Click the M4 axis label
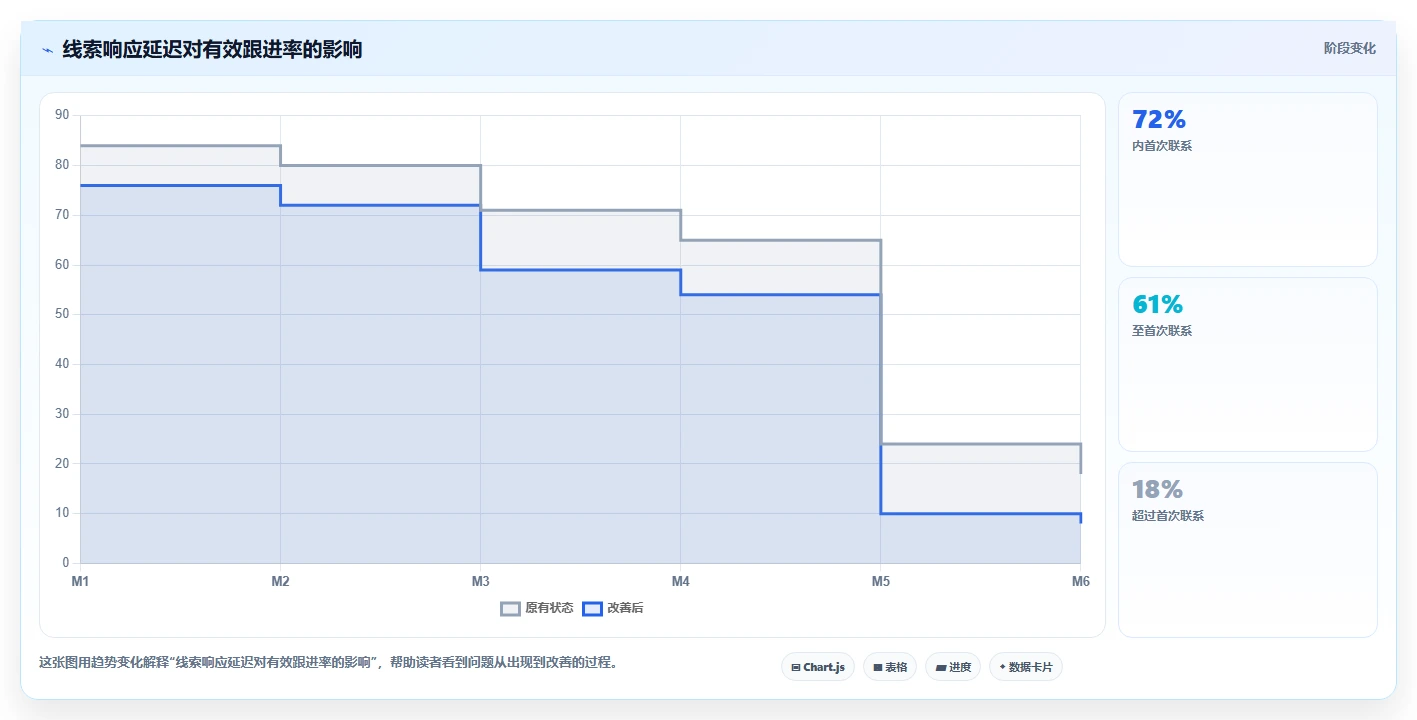Screen dimensions: 1417x720 click(x=680, y=581)
